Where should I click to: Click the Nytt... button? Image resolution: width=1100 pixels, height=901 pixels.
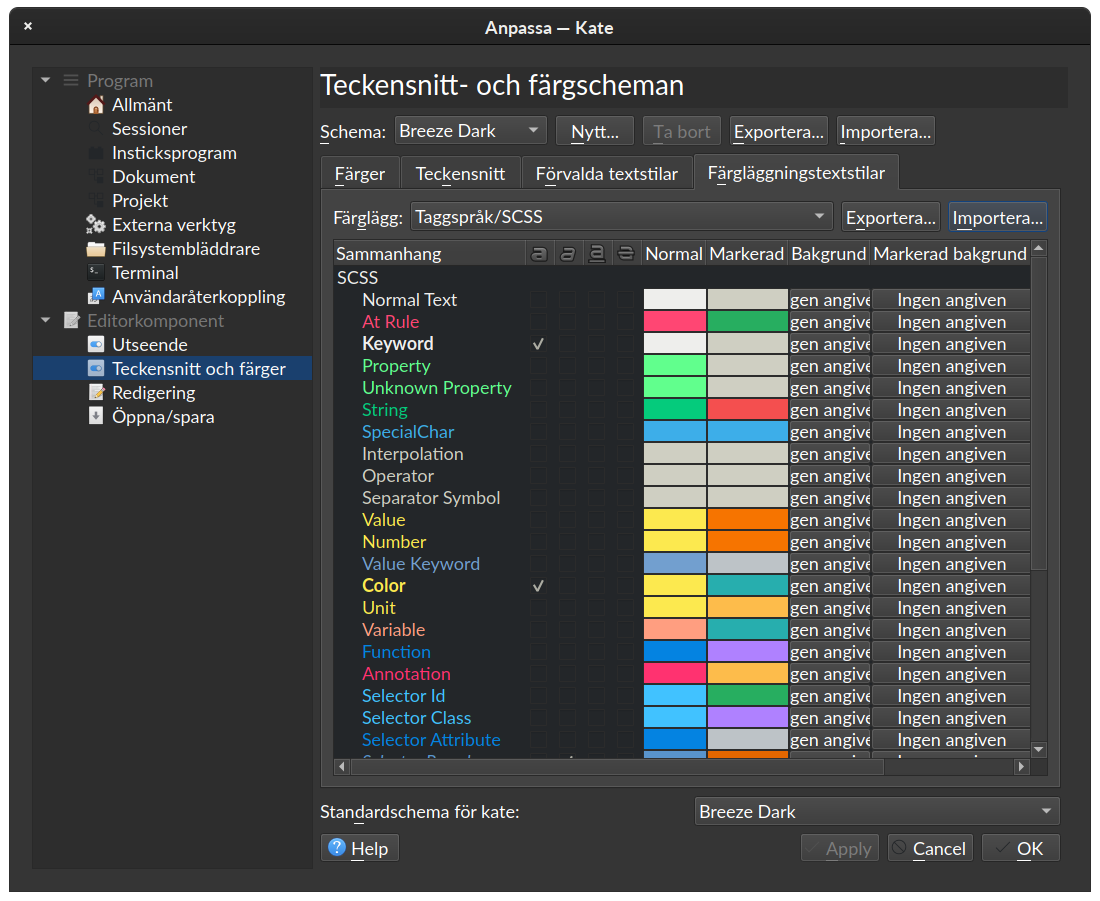coord(595,131)
